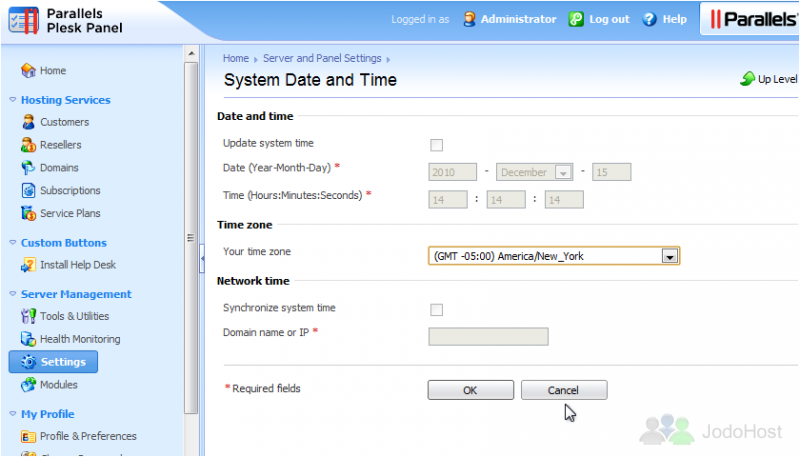Open Resellers in the sidebar
The width and height of the screenshot is (800, 457).
click(61, 145)
